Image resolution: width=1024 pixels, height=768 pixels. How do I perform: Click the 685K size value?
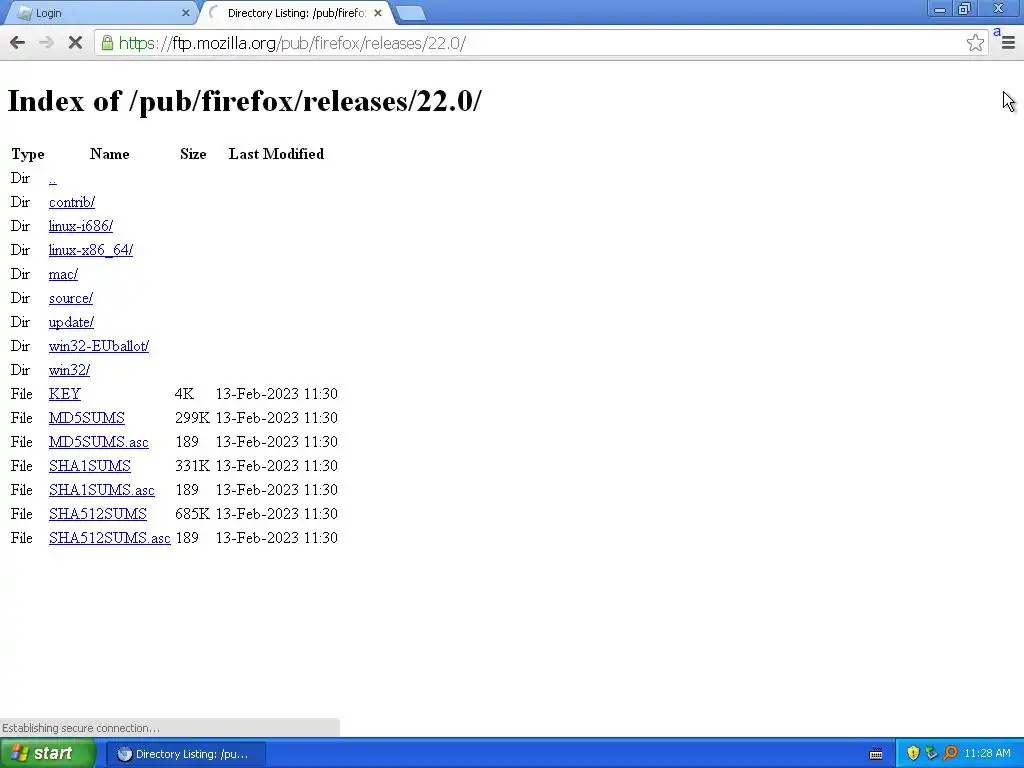[193, 514]
